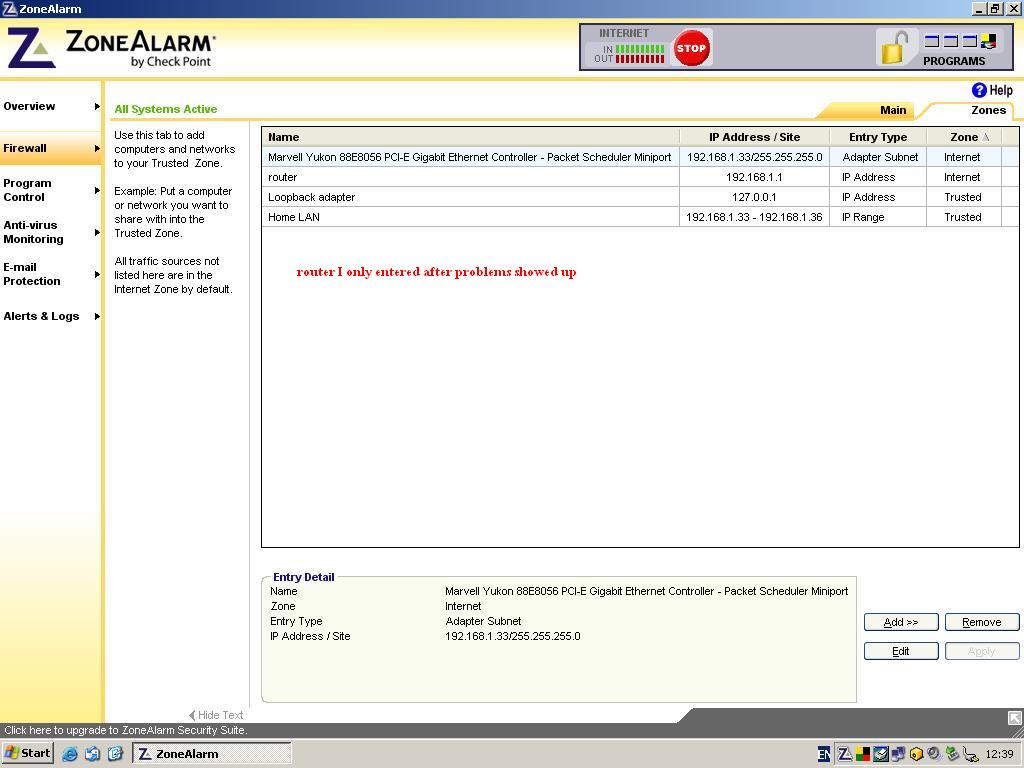Click the first program window icon in PROGRAMS
Viewport: 1024px width, 768px height.
click(932, 42)
